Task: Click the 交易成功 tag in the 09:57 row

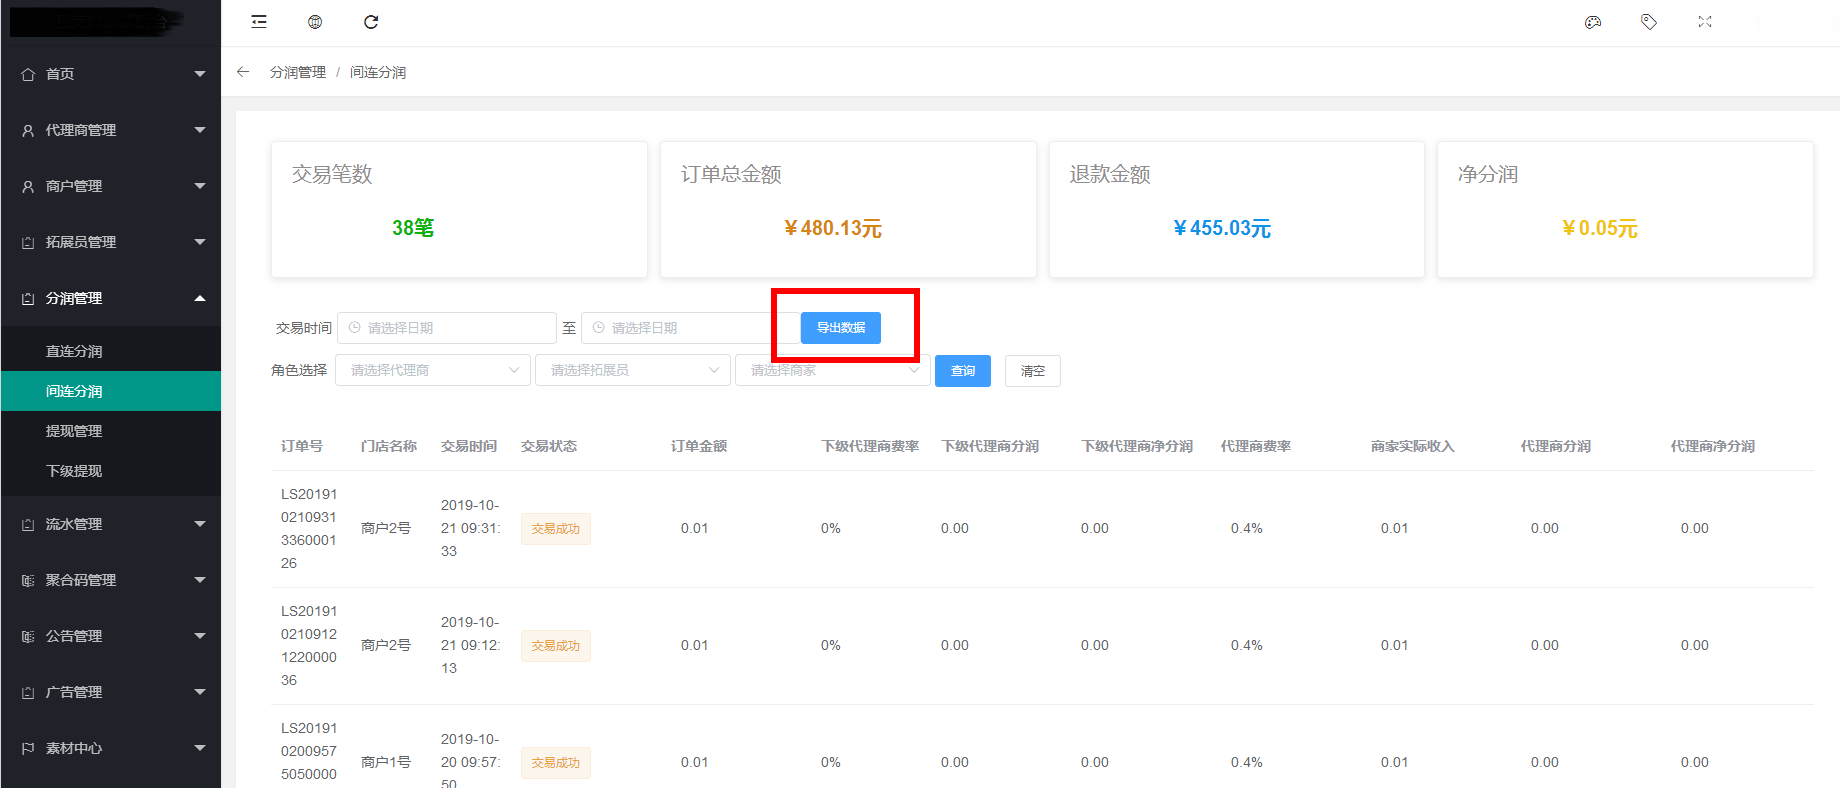Action: [x=556, y=763]
